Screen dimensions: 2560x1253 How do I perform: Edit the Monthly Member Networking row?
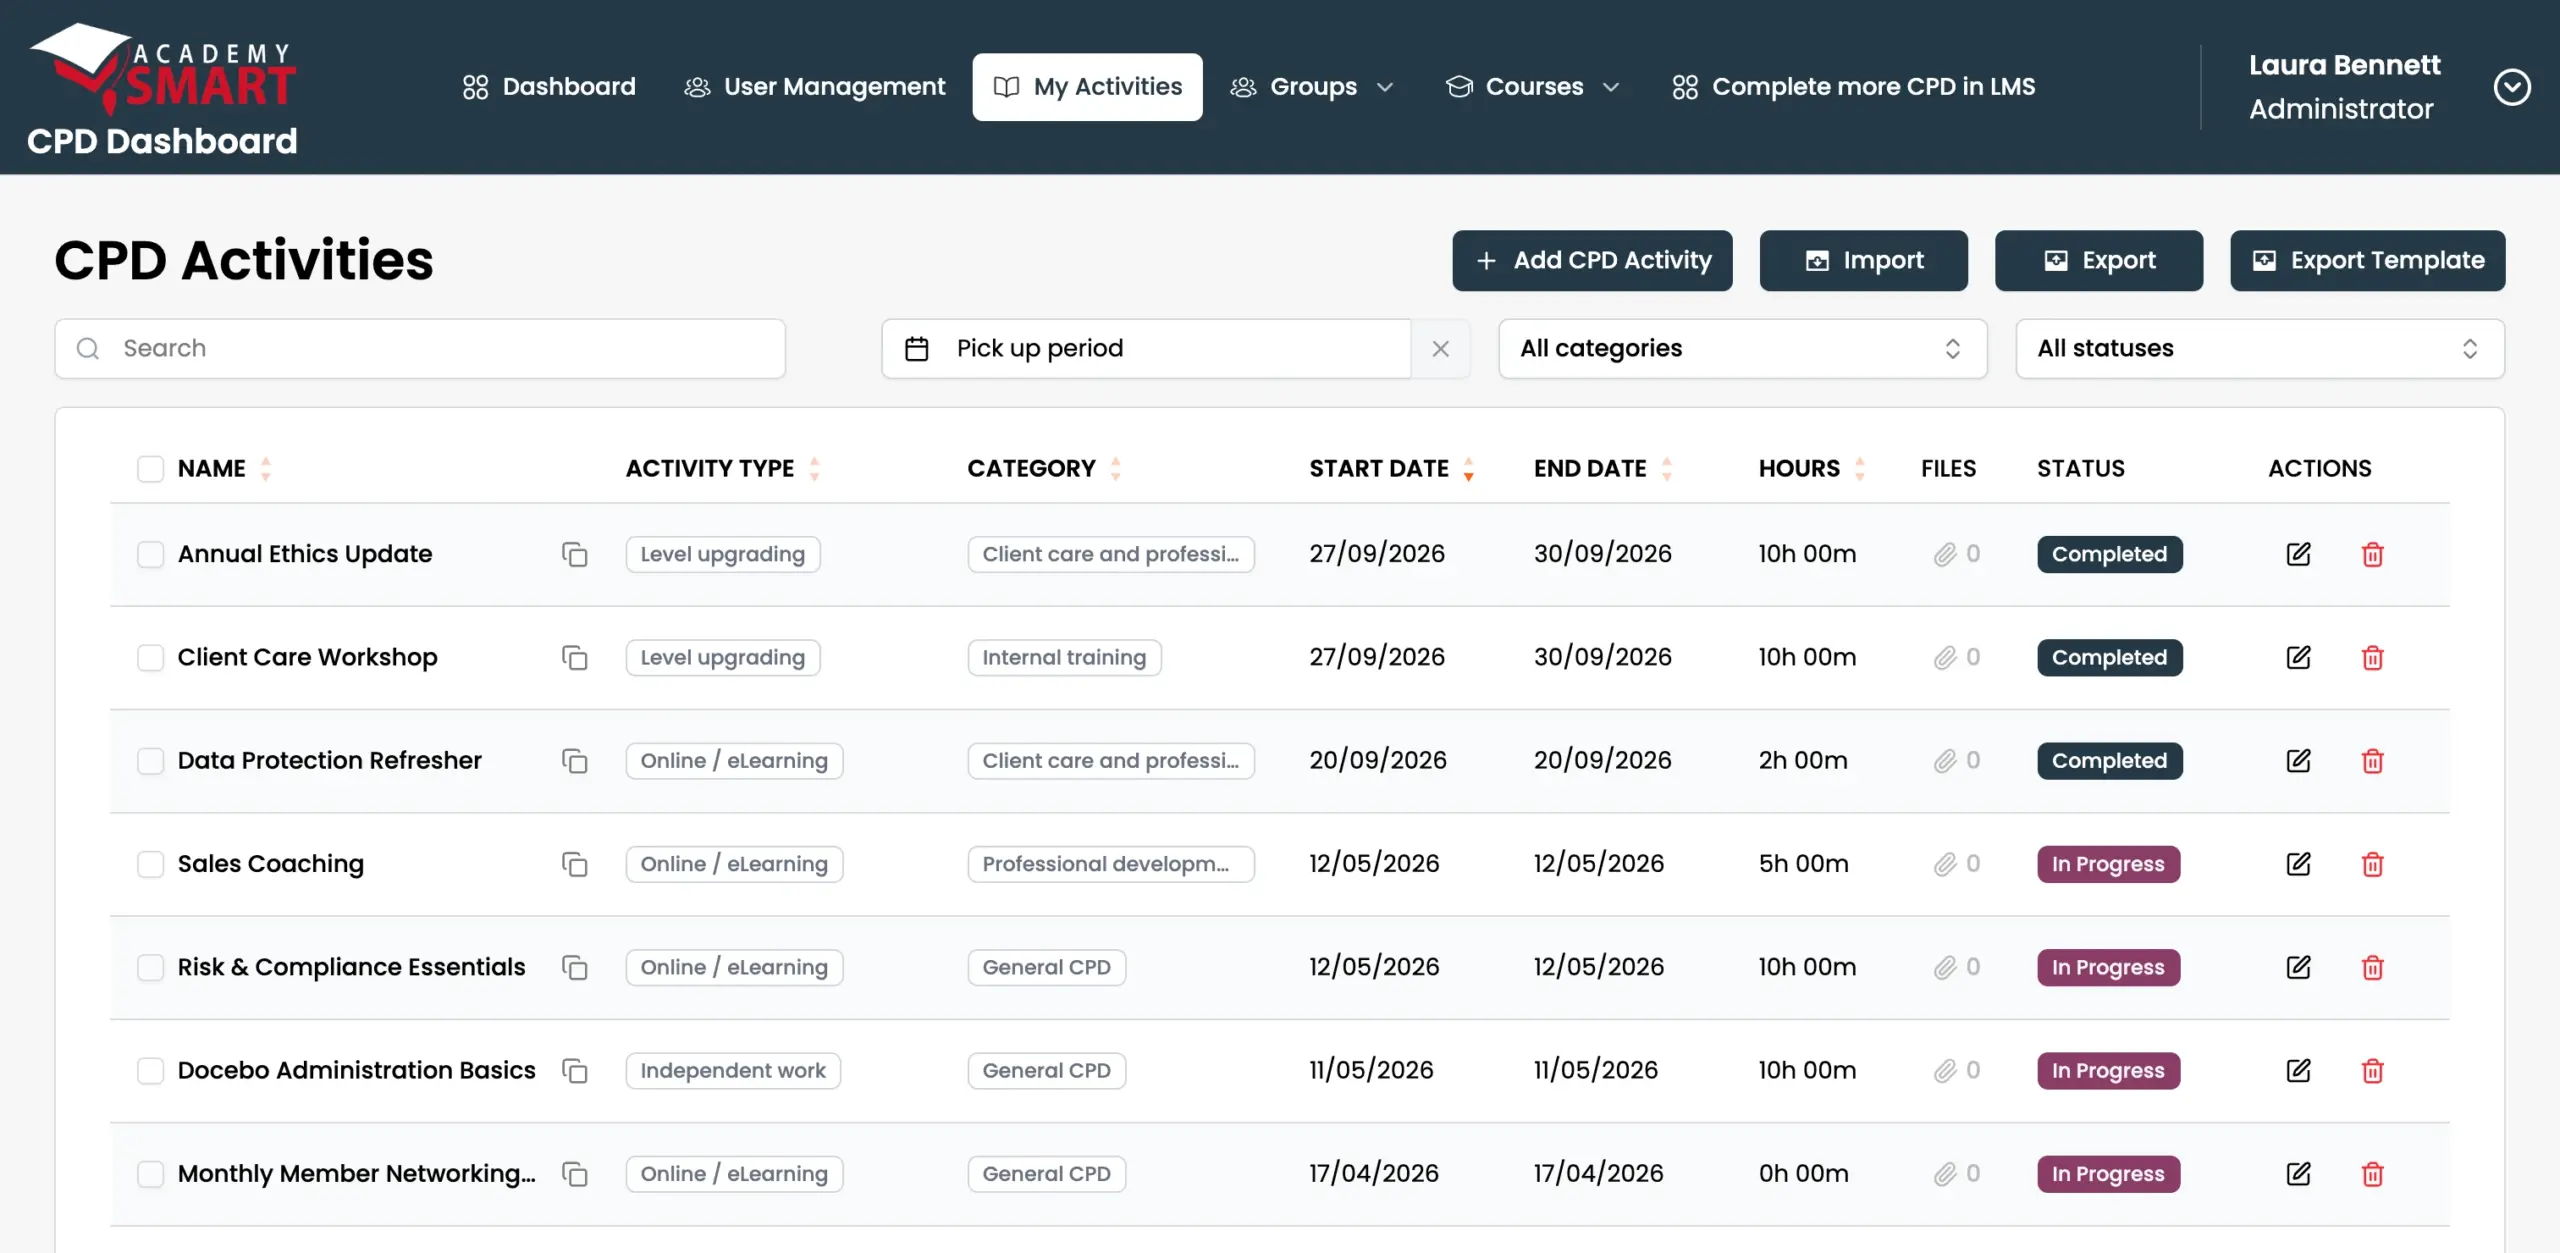pyautogui.click(x=2298, y=1174)
